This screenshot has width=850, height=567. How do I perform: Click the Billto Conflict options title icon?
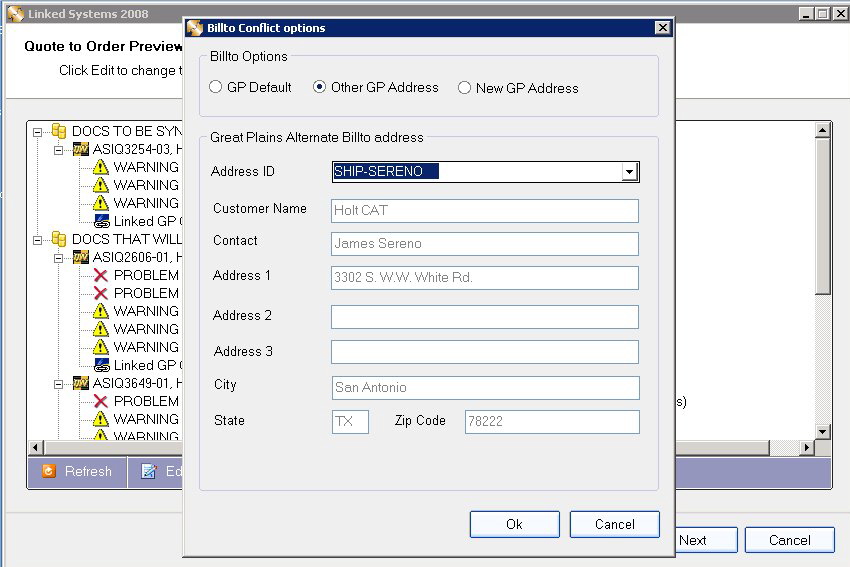pyautogui.click(x=195, y=28)
